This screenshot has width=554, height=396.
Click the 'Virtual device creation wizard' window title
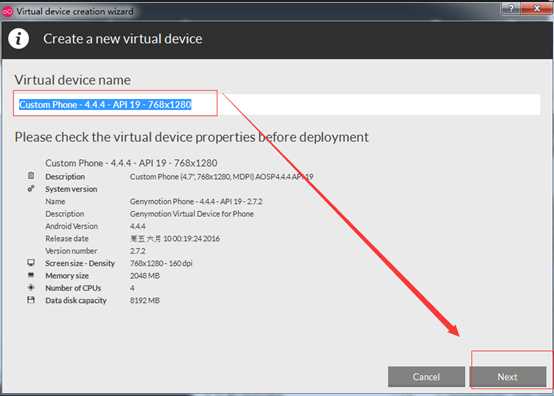(75, 12)
